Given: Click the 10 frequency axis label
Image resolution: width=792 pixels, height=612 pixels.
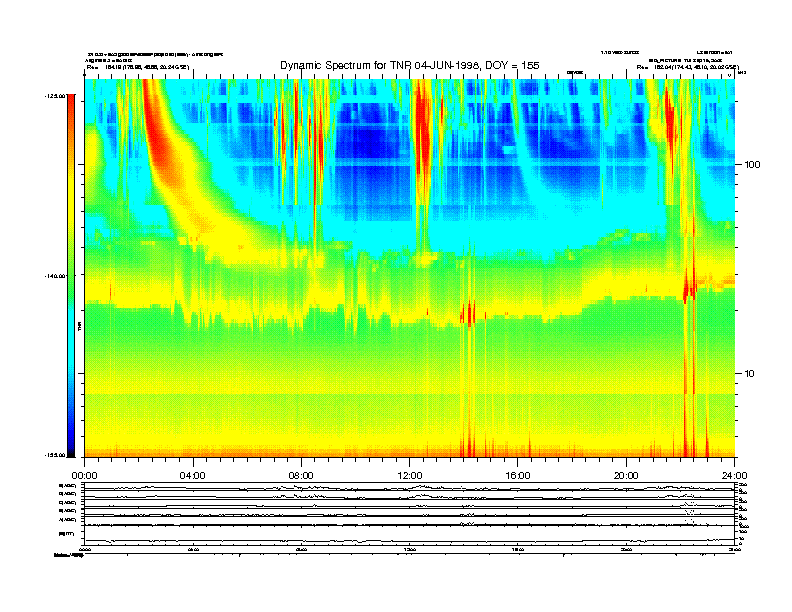Looking at the screenshot, I should tap(750, 374).
